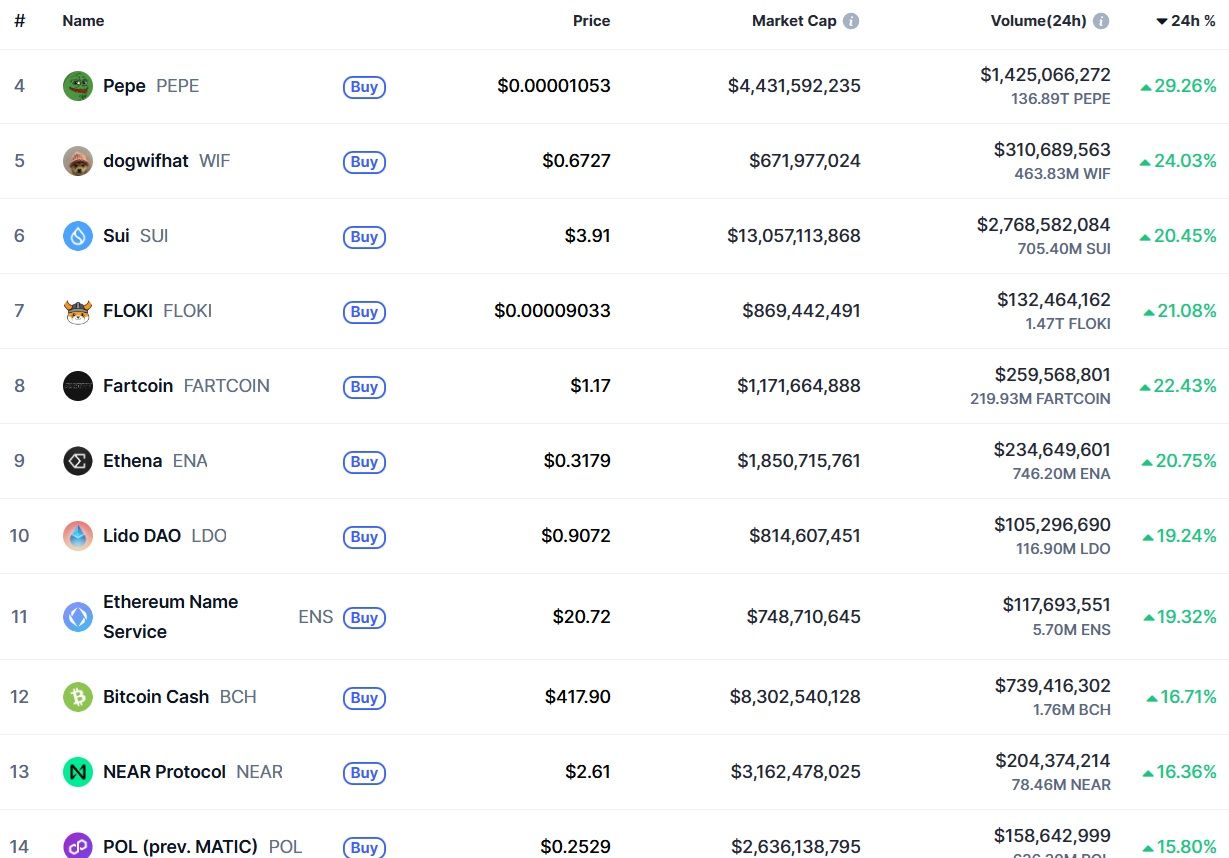Open the Bitcoin Cash name link
This screenshot has width=1229, height=858.
[156, 697]
